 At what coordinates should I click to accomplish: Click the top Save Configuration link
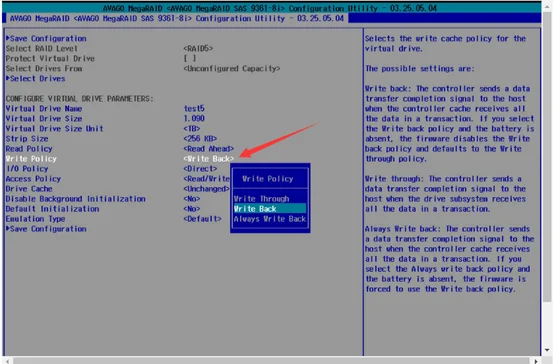point(46,39)
